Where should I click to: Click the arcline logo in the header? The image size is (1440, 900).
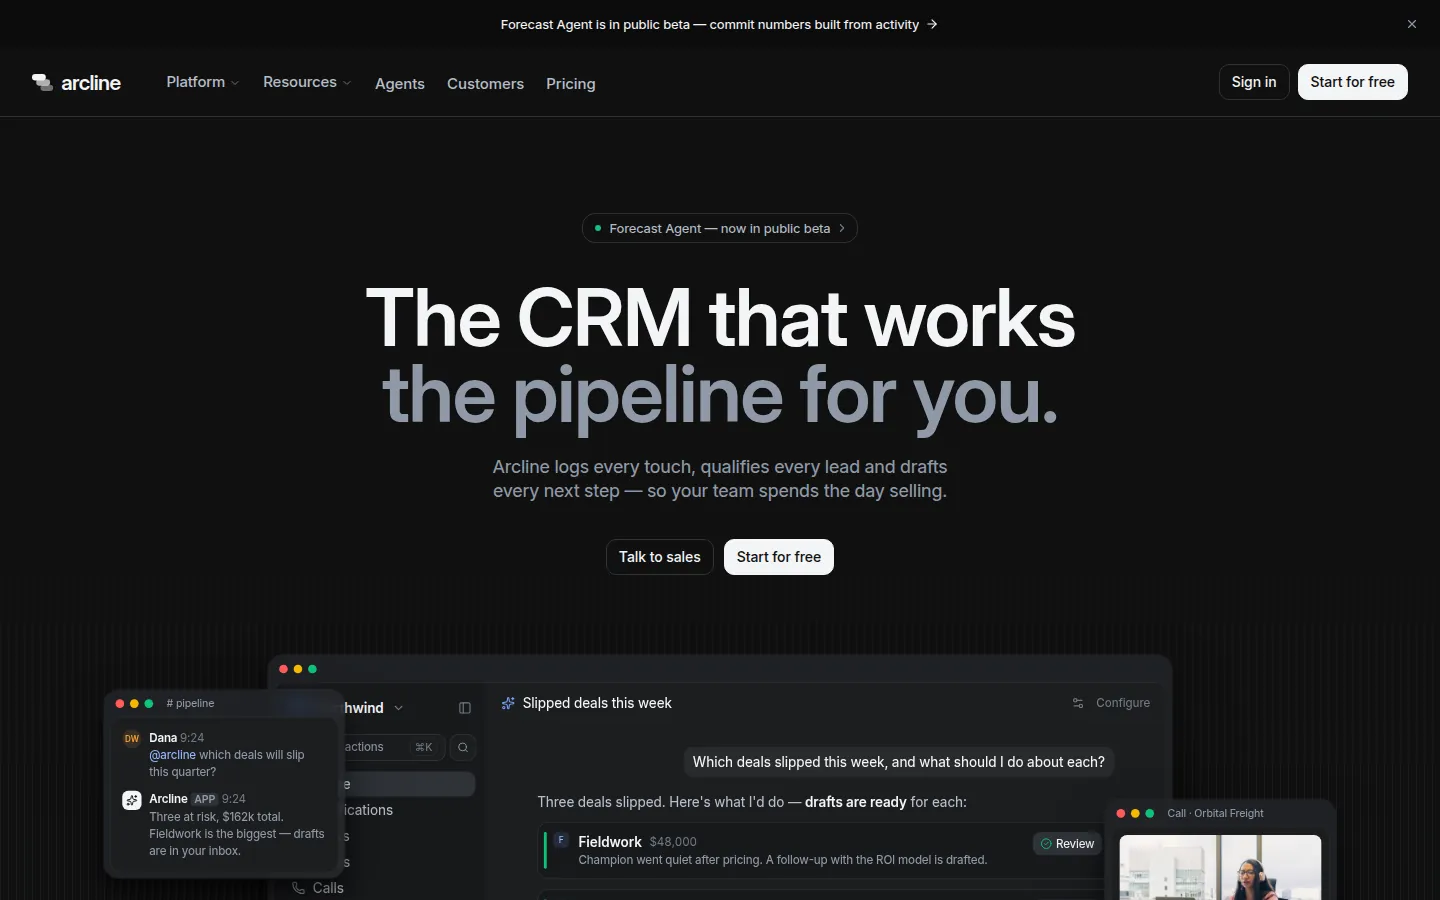tap(76, 83)
